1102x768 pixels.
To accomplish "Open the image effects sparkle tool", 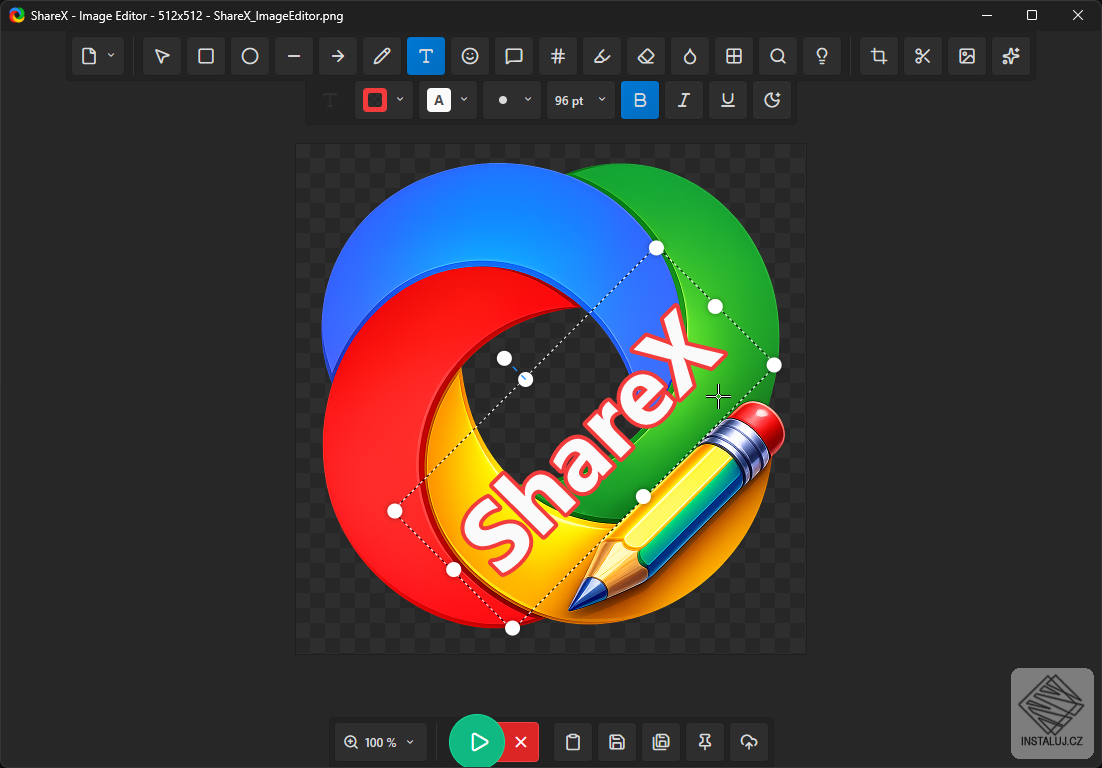I will pyautogui.click(x=1011, y=56).
